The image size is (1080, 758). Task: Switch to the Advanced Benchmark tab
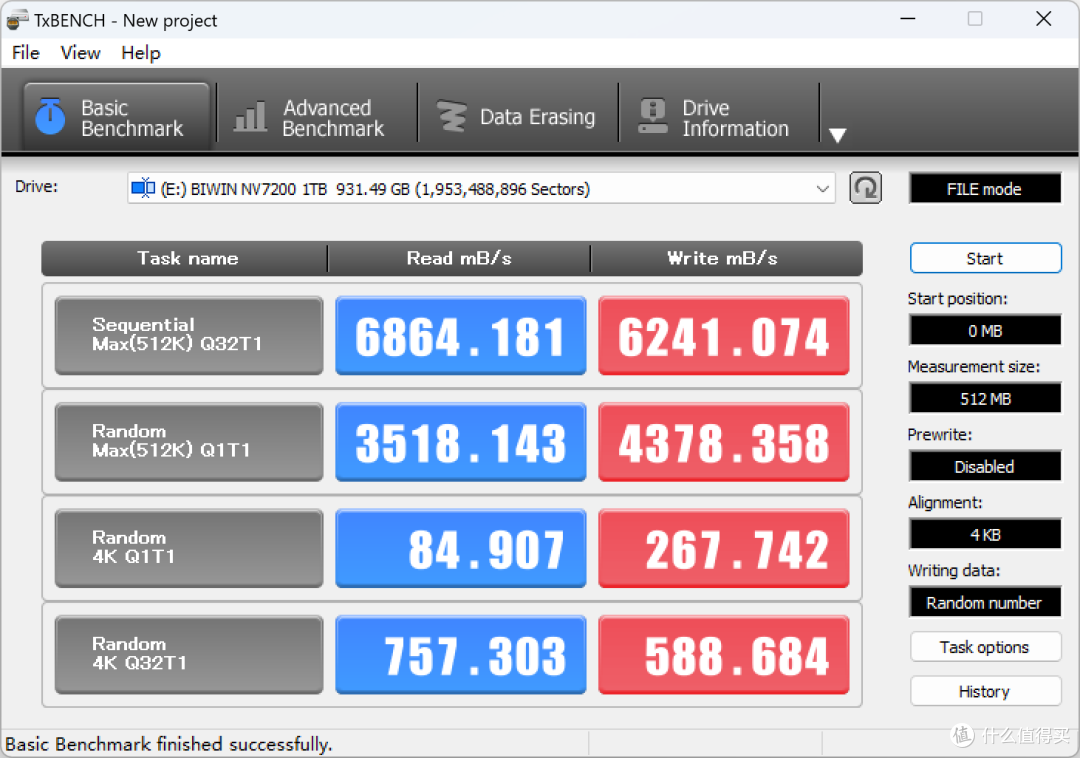click(317, 116)
